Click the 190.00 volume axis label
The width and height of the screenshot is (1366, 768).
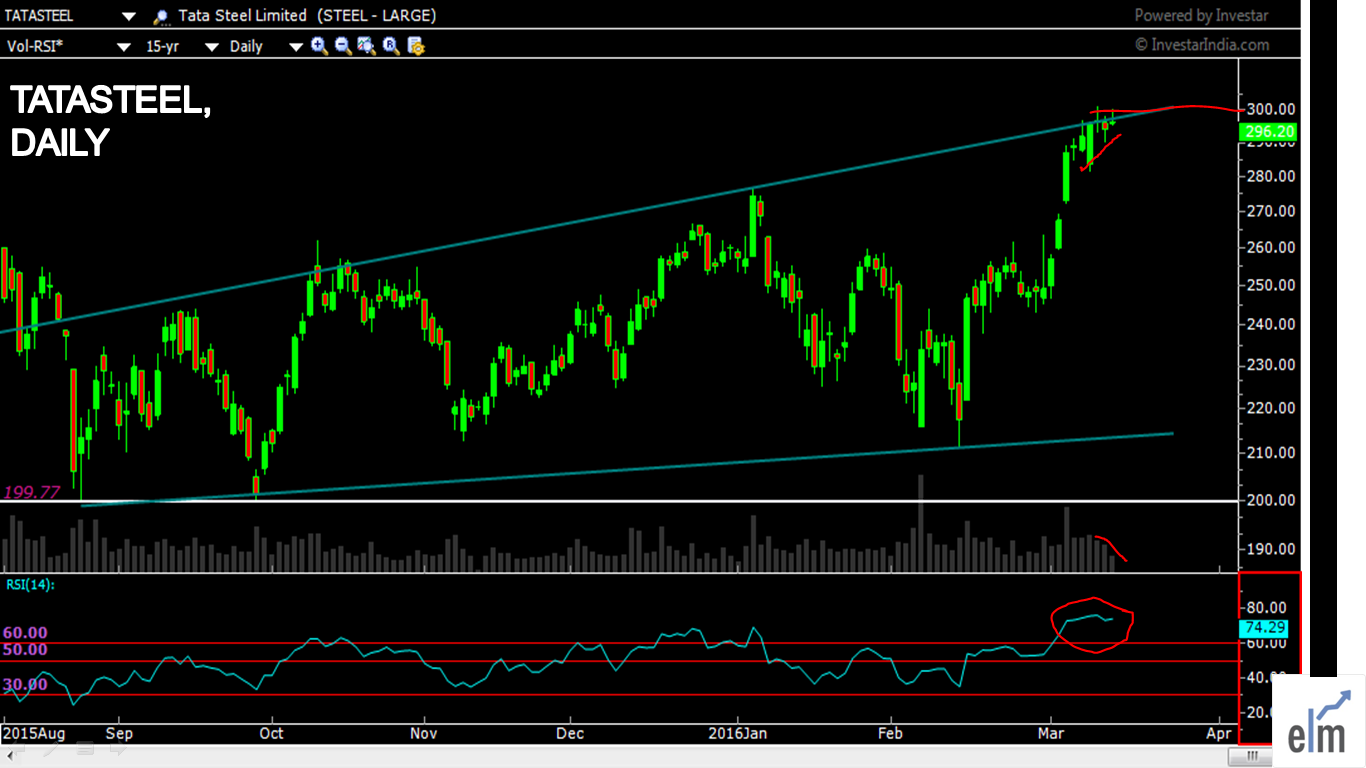coord(1270,549)
